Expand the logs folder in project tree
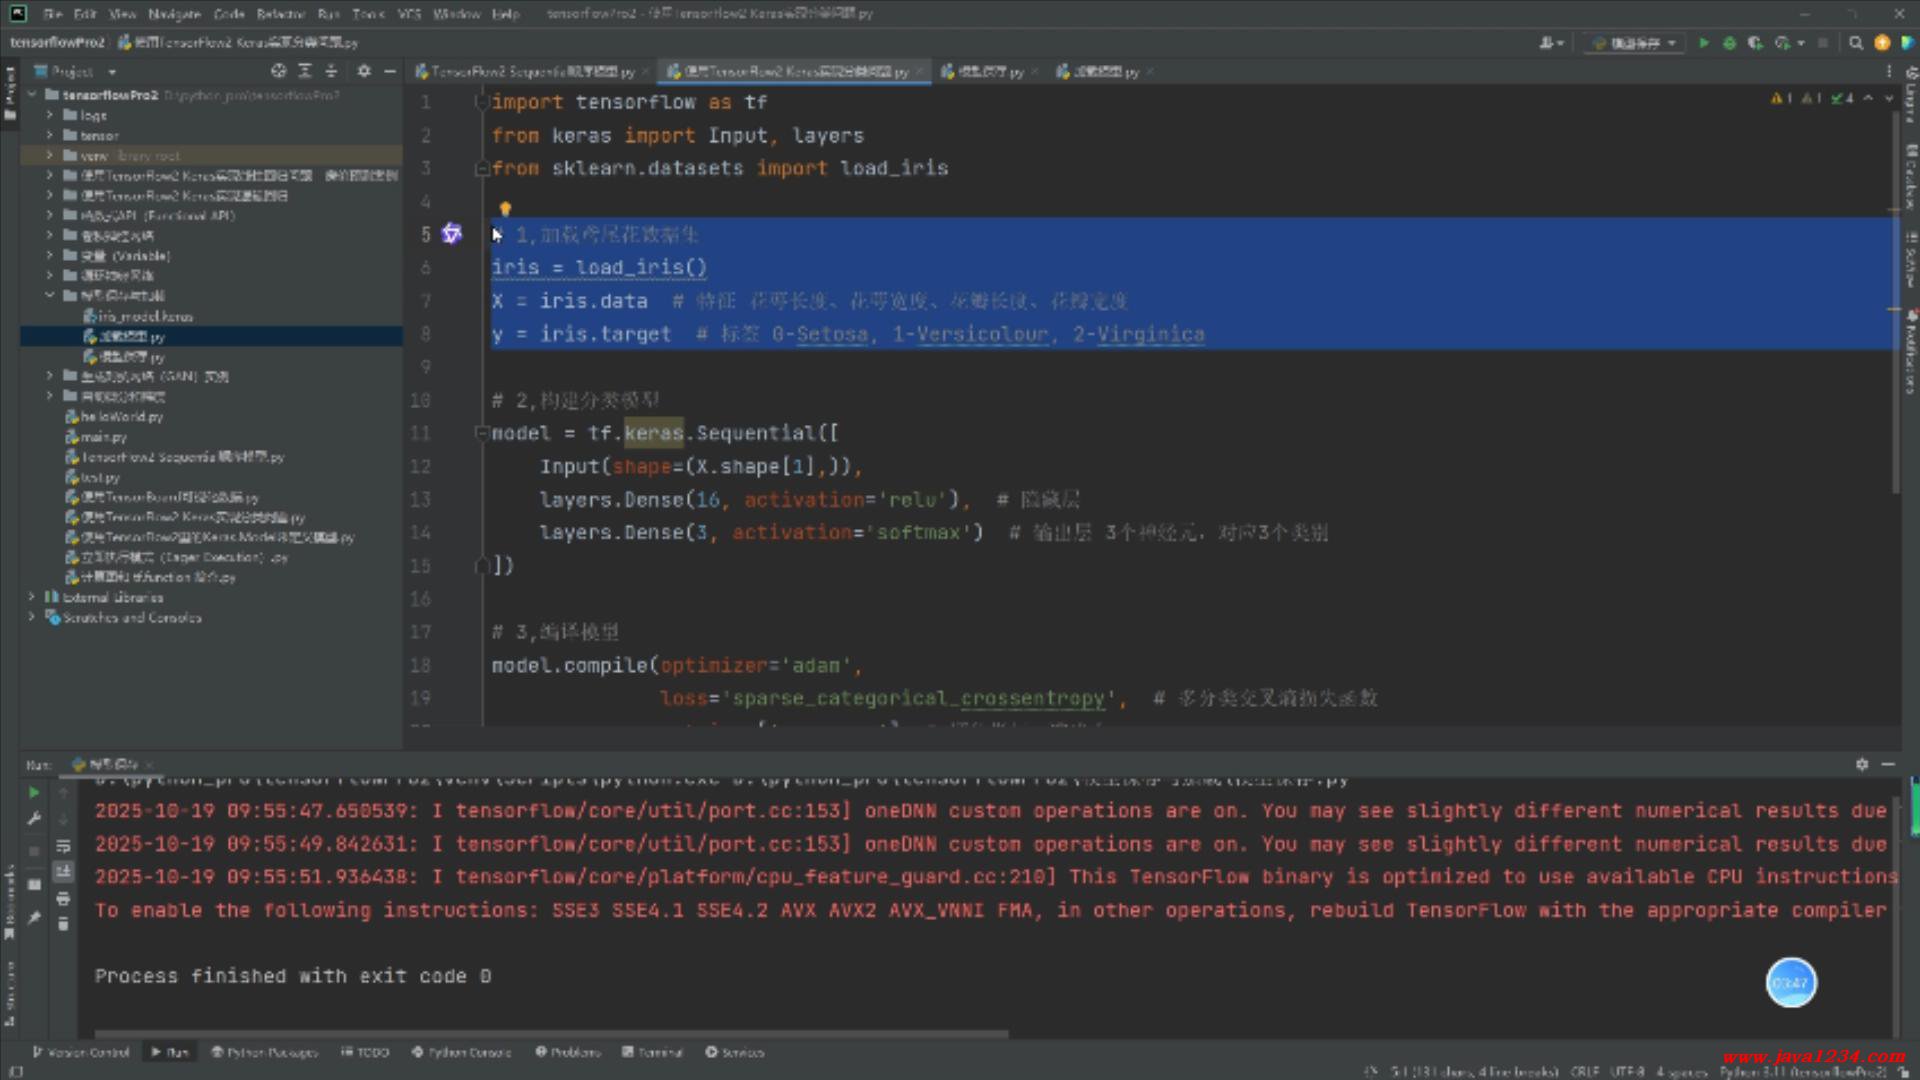Viewport: 1920px width, 1080px height. point(49,115)
